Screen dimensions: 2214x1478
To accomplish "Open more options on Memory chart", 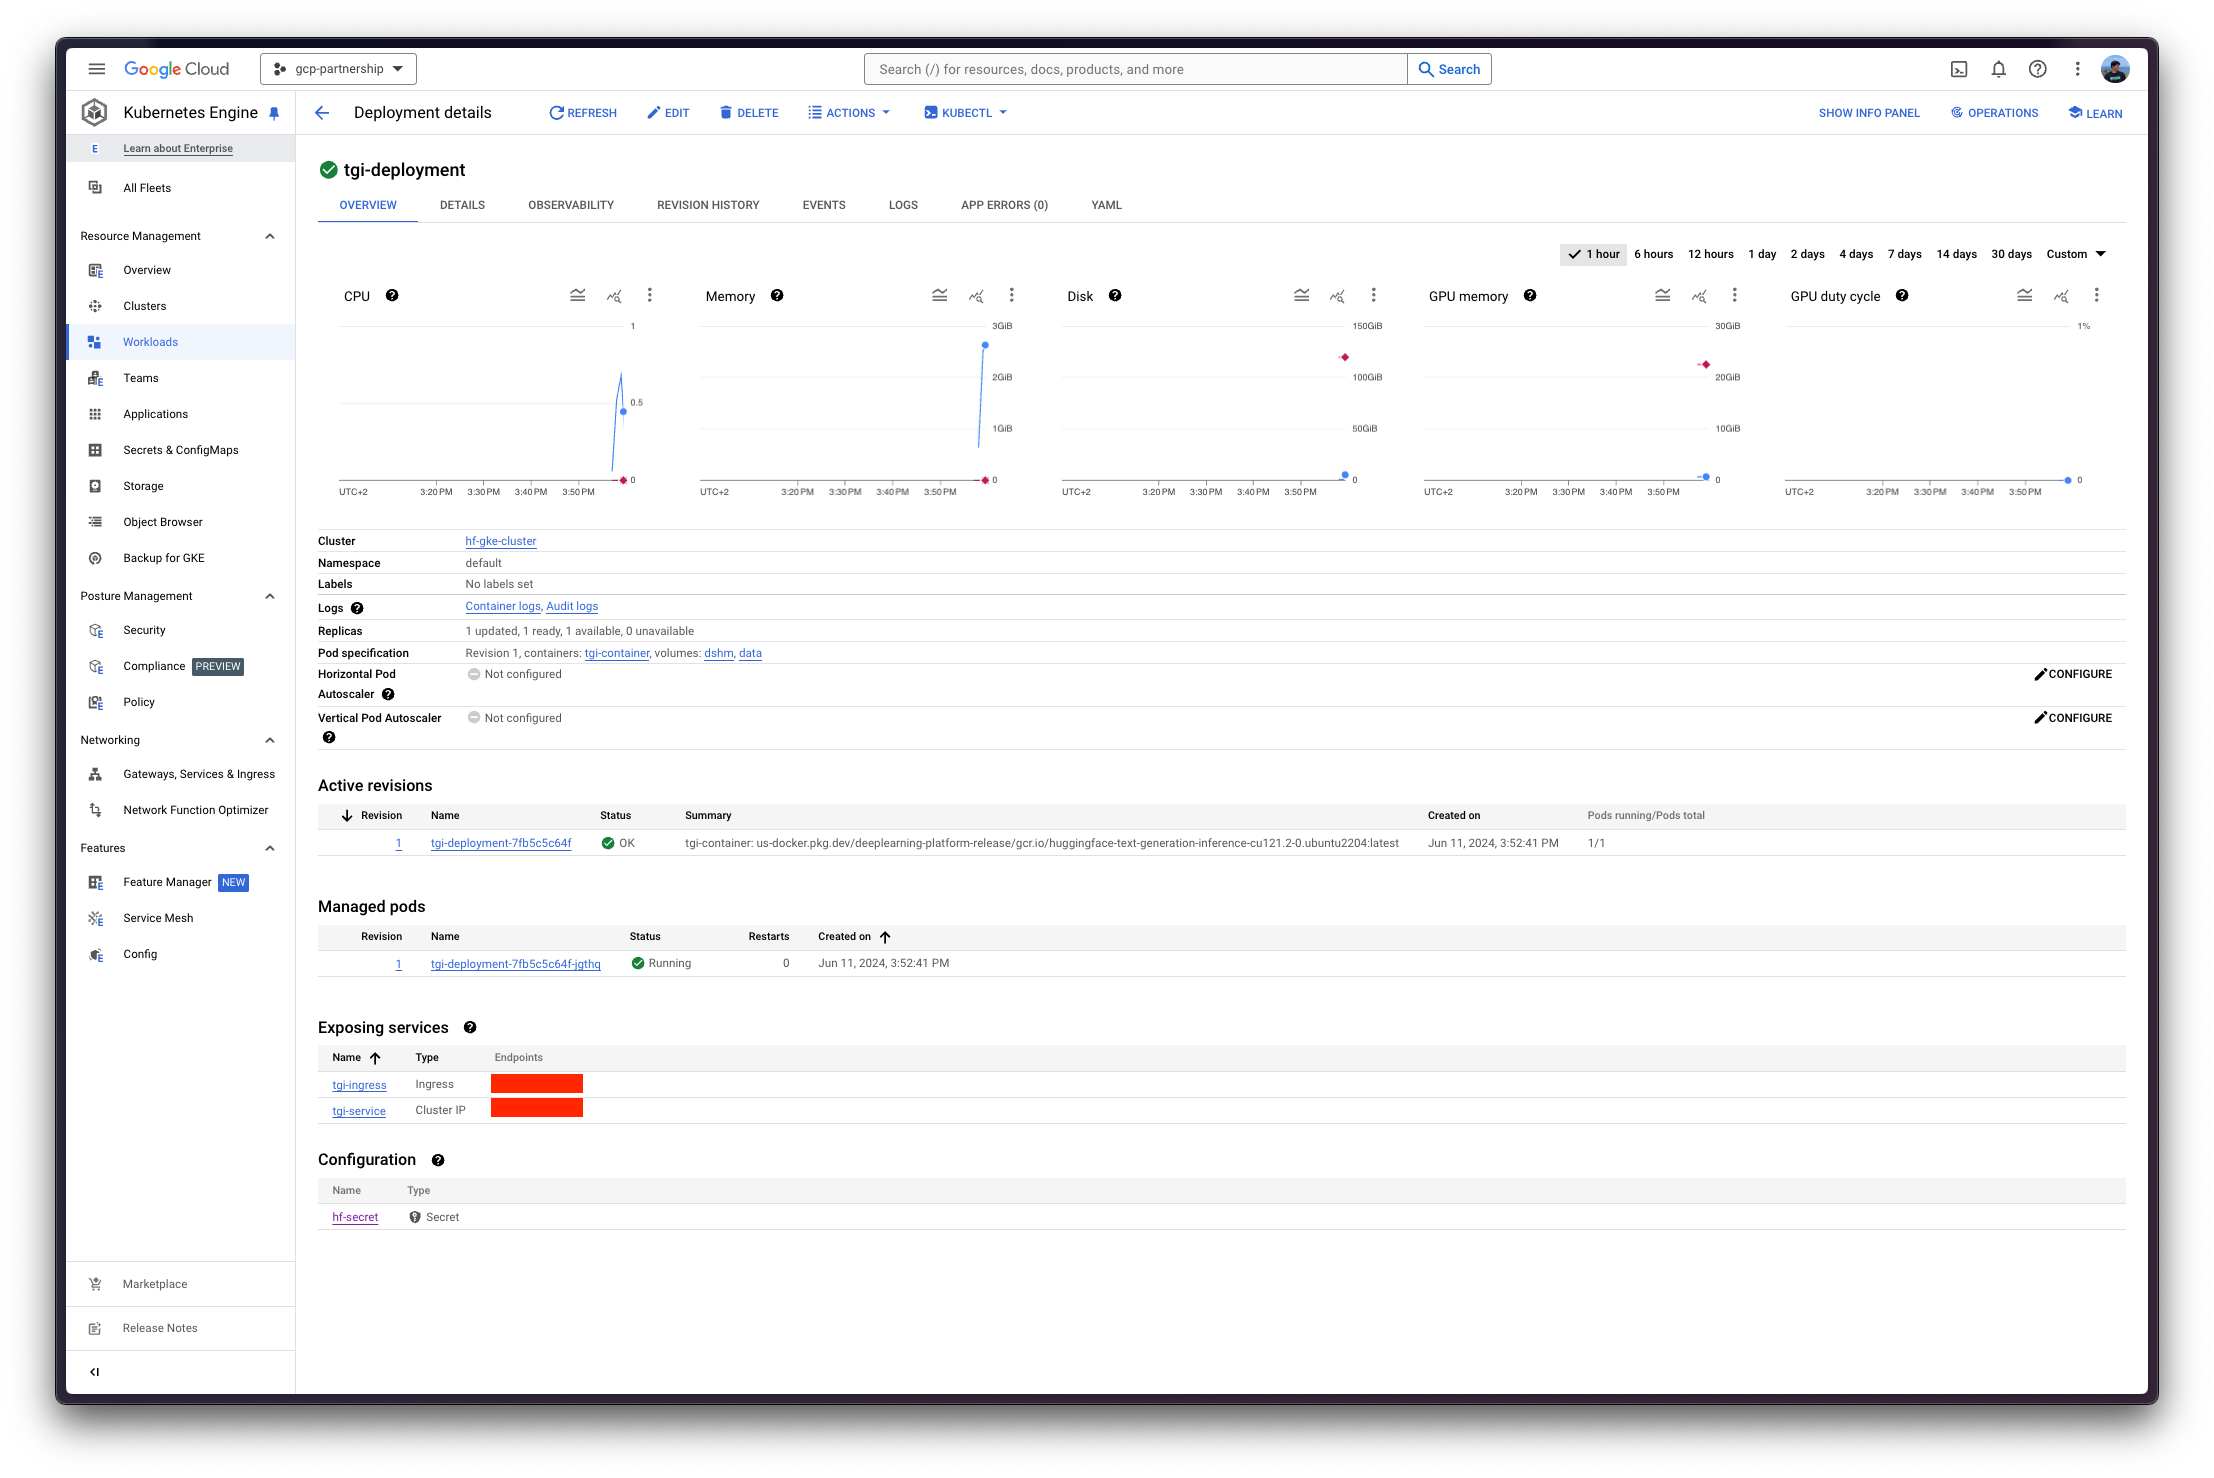I will pyautogui.click(x=1011, y=295).
